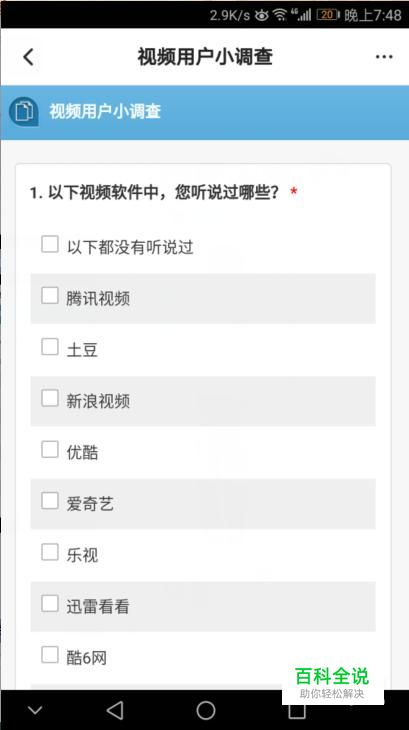Tap Android back triangle navigation button
This screenshot has height=730, width=409.
click(114, 710)
